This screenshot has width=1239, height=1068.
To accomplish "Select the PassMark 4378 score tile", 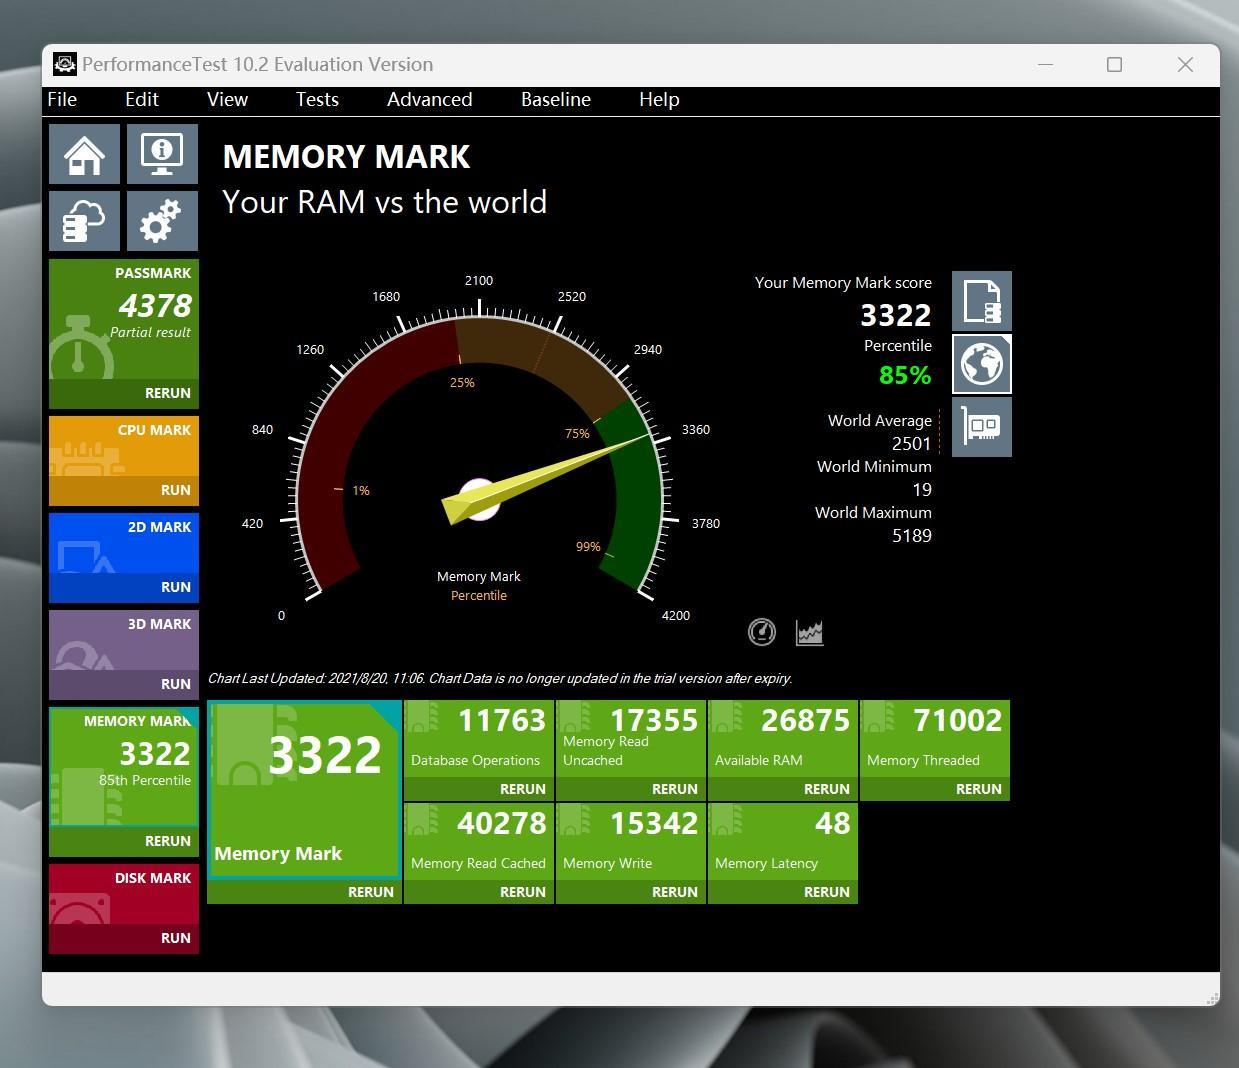I will (x=124, y=319).
